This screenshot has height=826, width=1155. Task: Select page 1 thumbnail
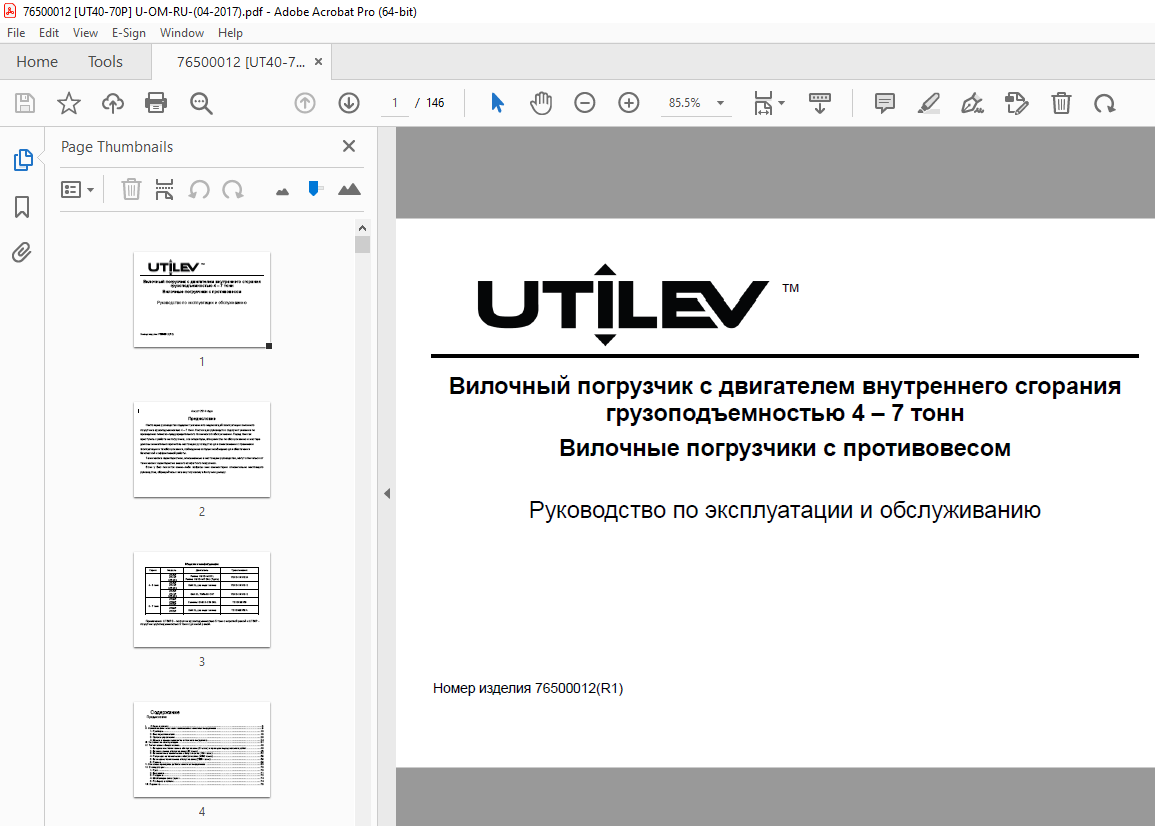[x=202, y=299]
